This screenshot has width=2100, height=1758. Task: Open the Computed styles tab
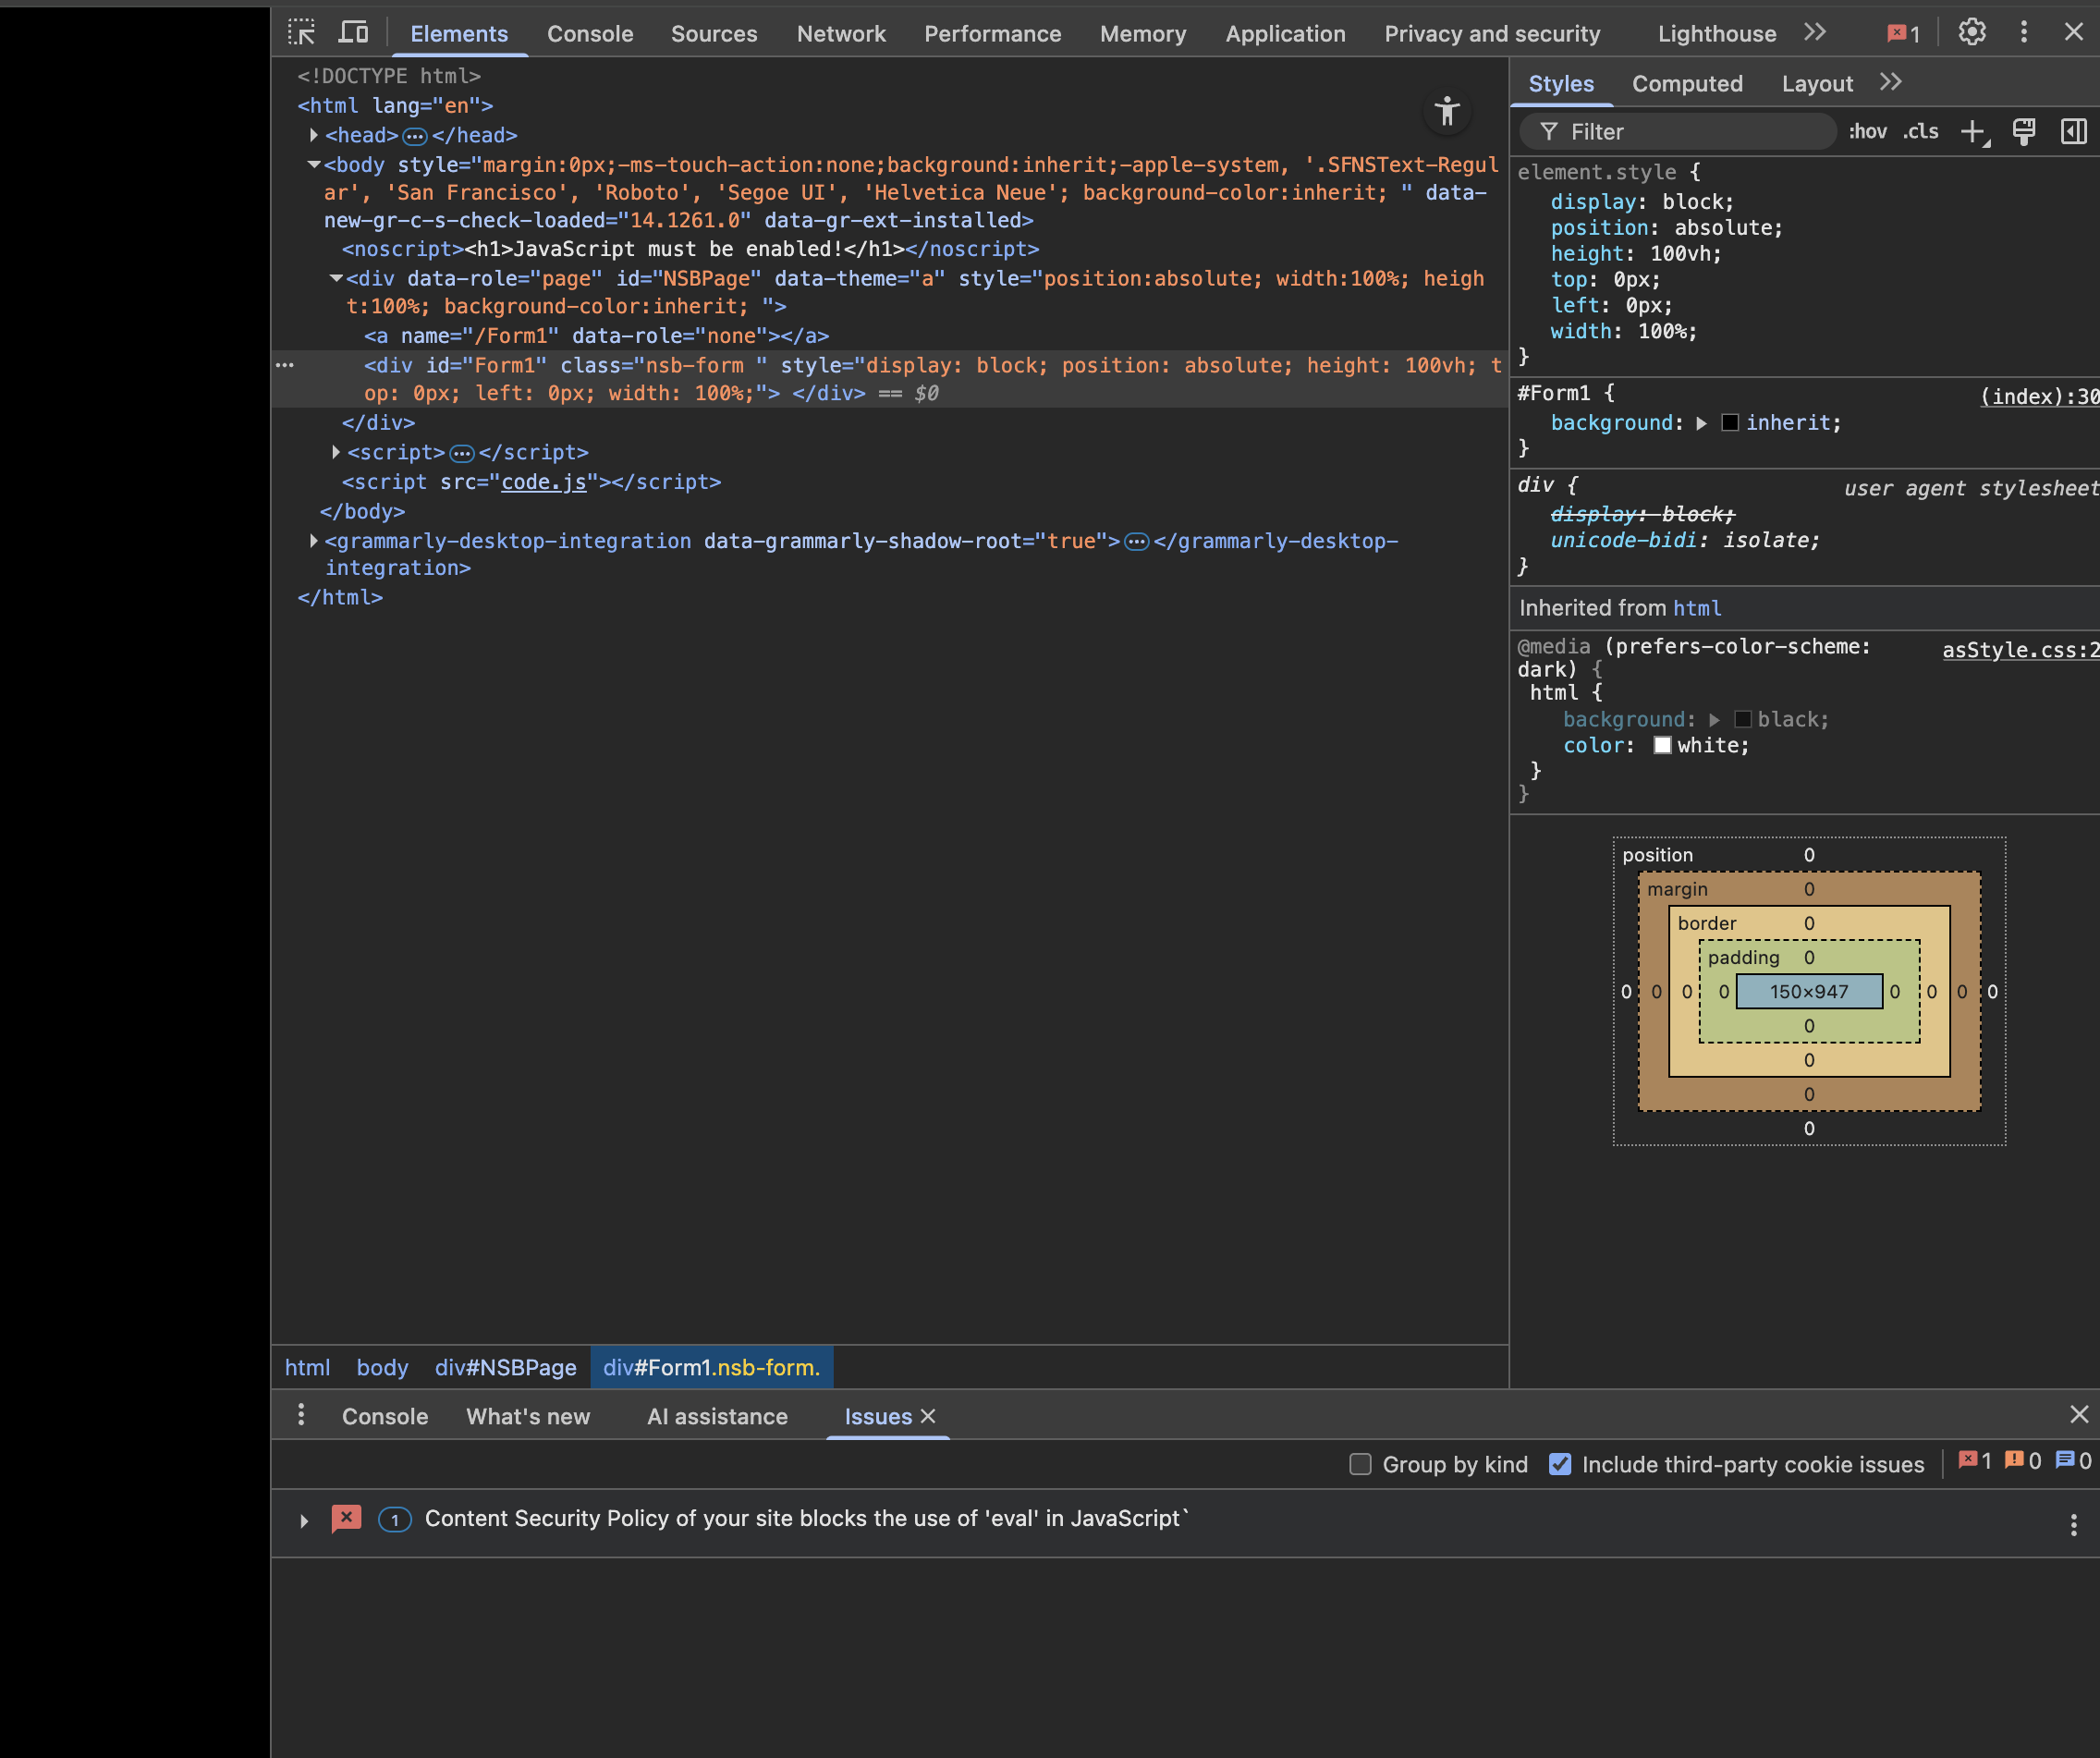(x=1686, y=84)
